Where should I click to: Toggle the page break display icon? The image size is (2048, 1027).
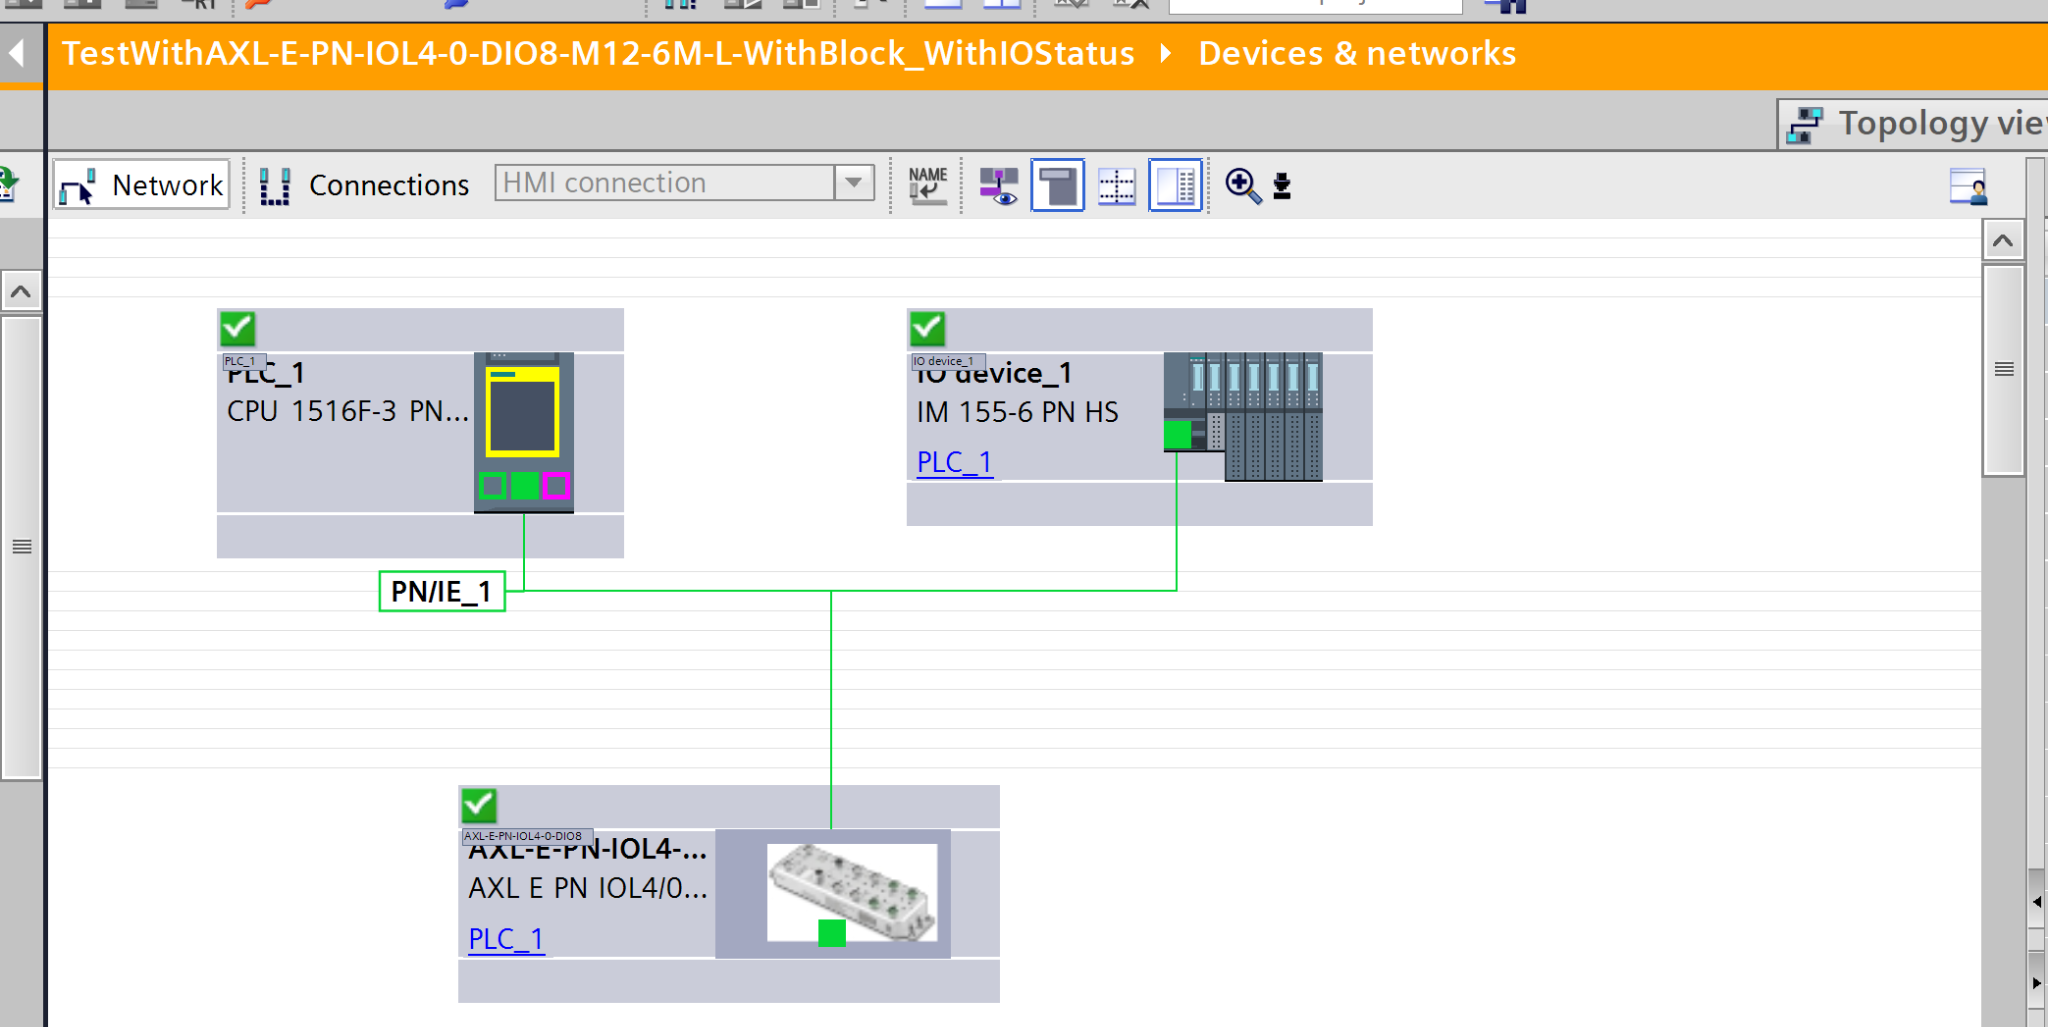tap(1057, 186)
